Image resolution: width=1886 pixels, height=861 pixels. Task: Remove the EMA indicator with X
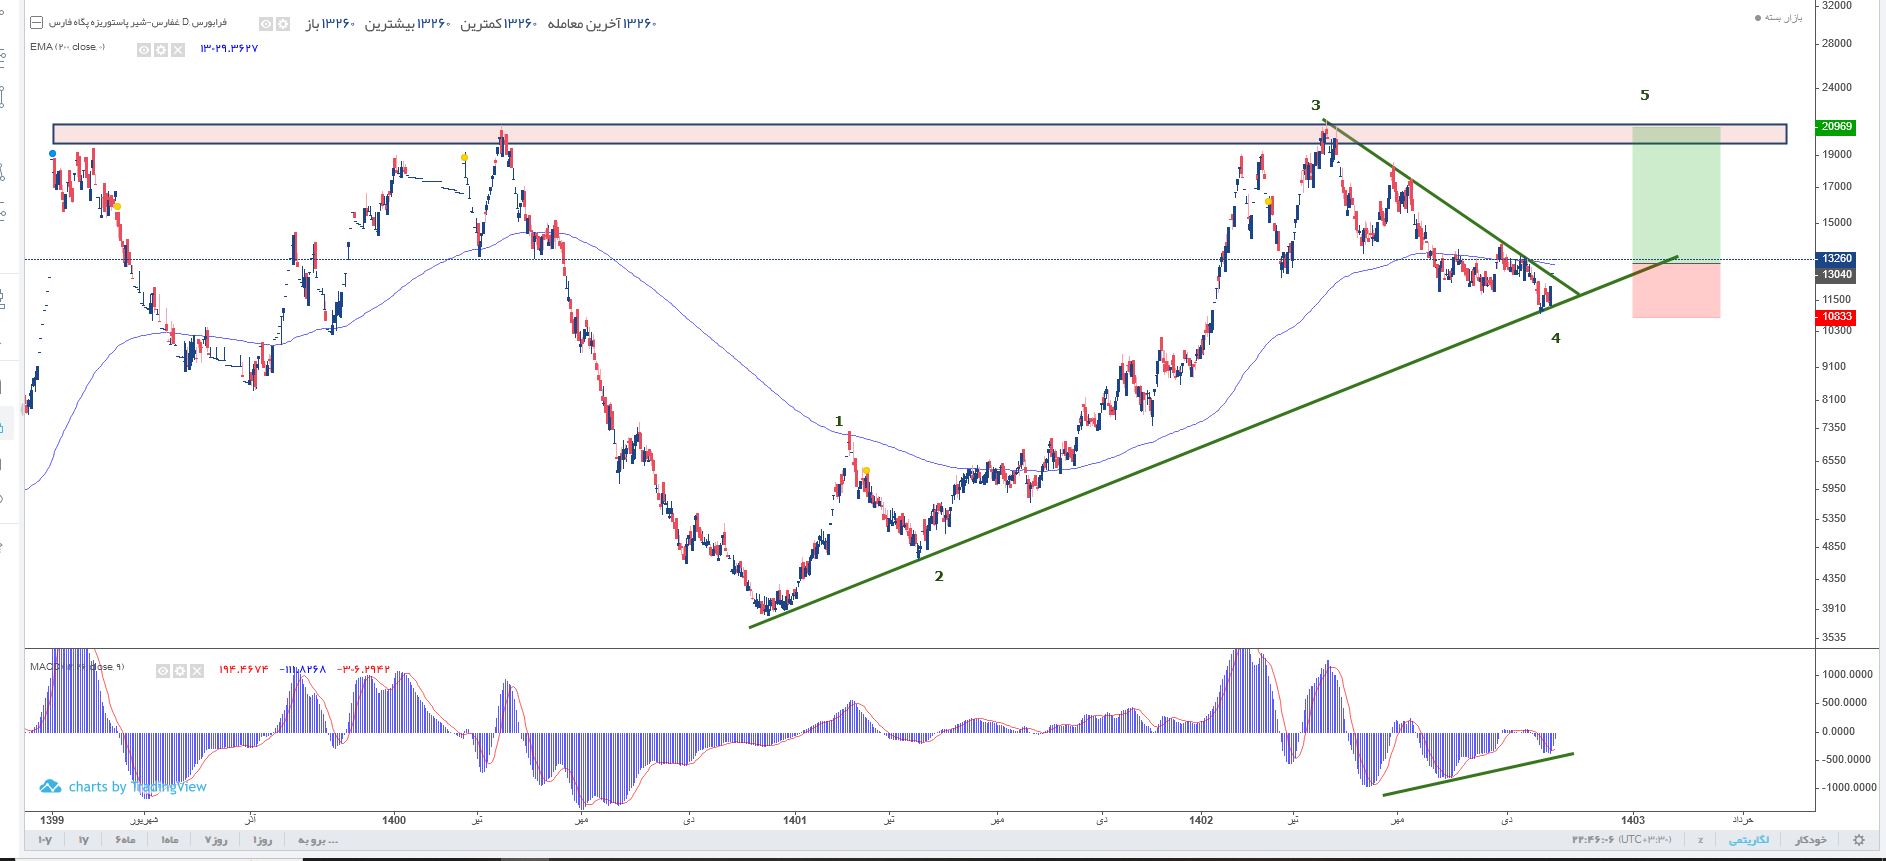pyautogui.click(x=177, y=49)
